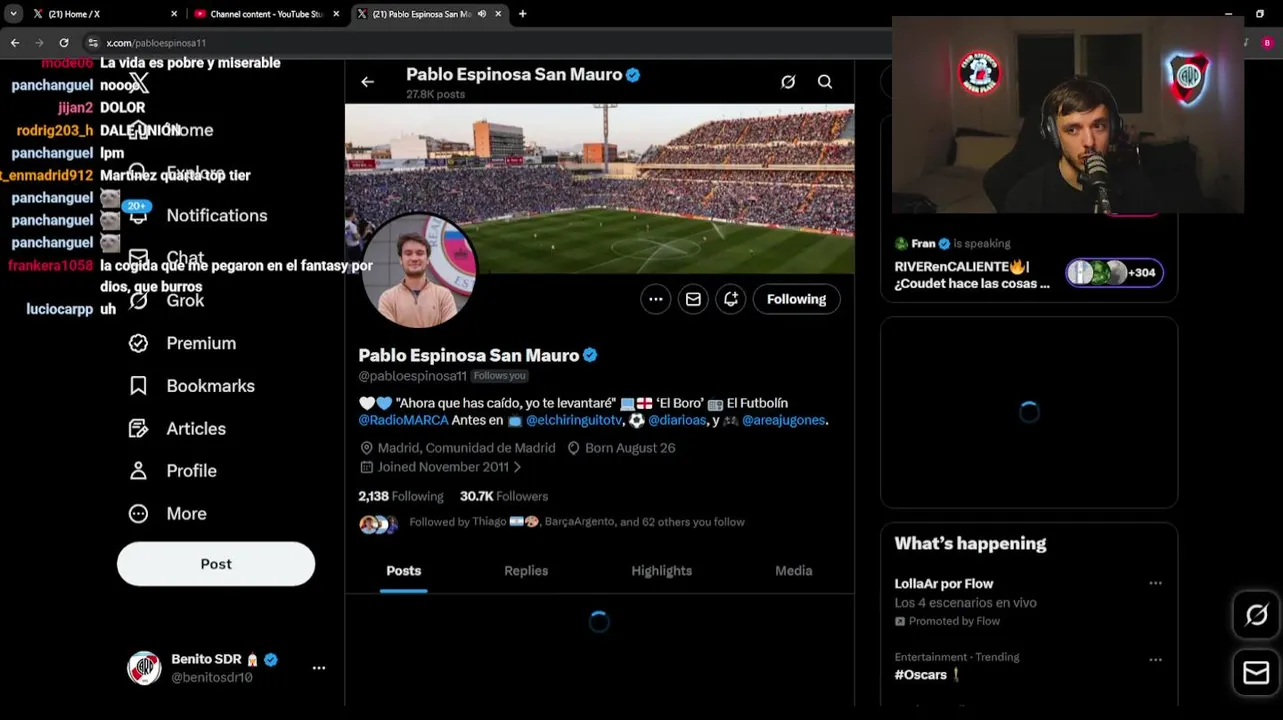The image size is (1283, 720).
Task: Open floating Messages envelope button
Action: (x=1256, y=673)
